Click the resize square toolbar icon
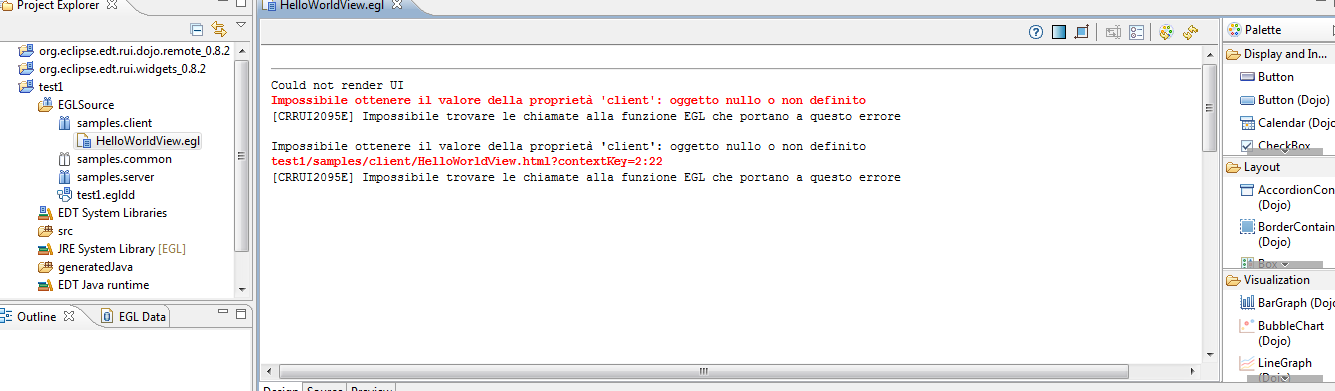Screen dimensions: 1335x391 tap(1082, 32)
